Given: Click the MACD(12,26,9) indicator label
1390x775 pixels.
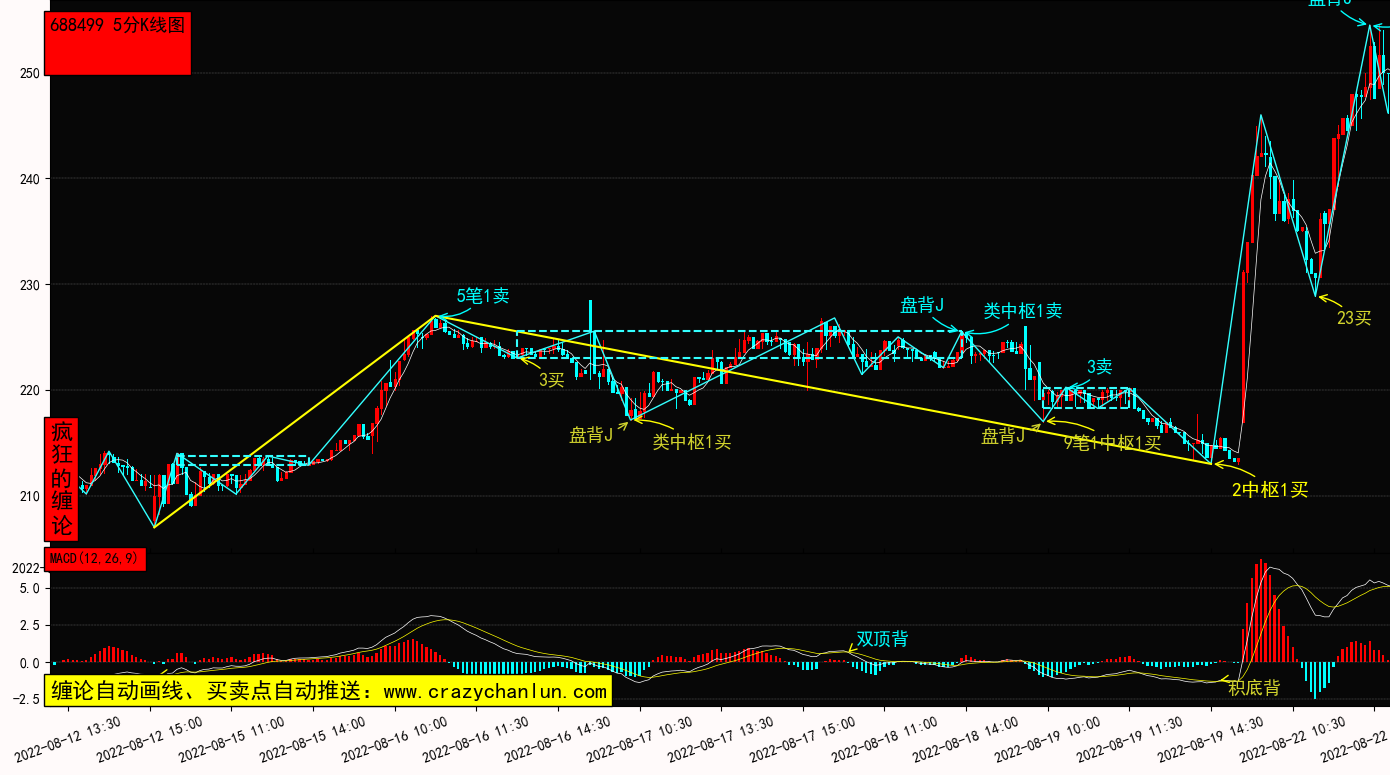Looking at the screenshot, I should [x=95, y=559].
